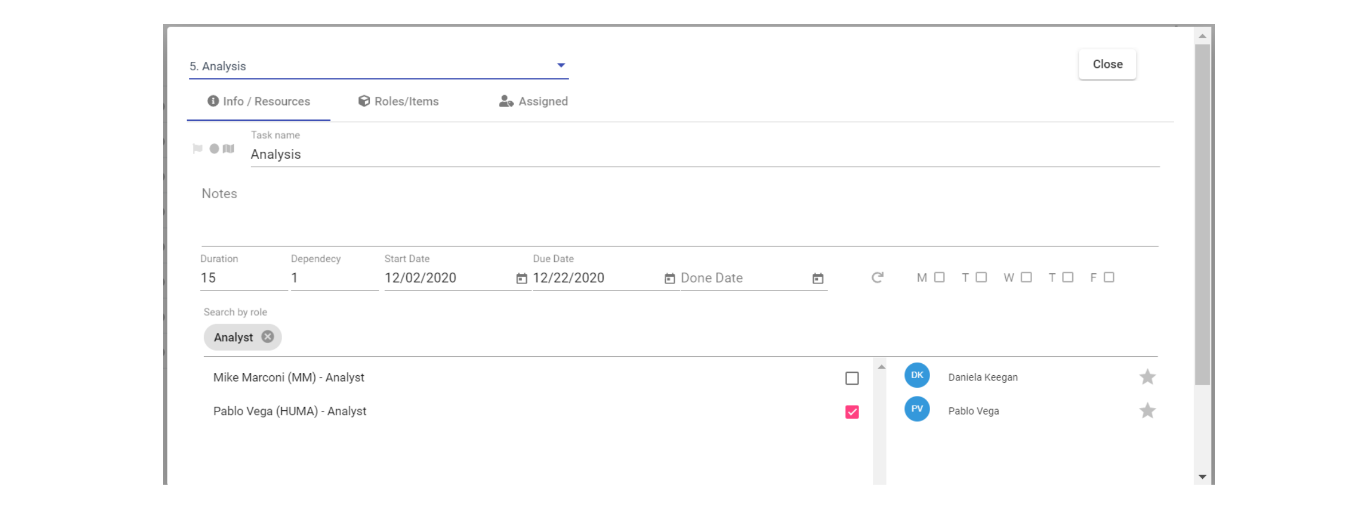This screenshot has width=1370, height=526.
Task: Click the circle status icon beside Task name
Action: click(x=214, y=149)
